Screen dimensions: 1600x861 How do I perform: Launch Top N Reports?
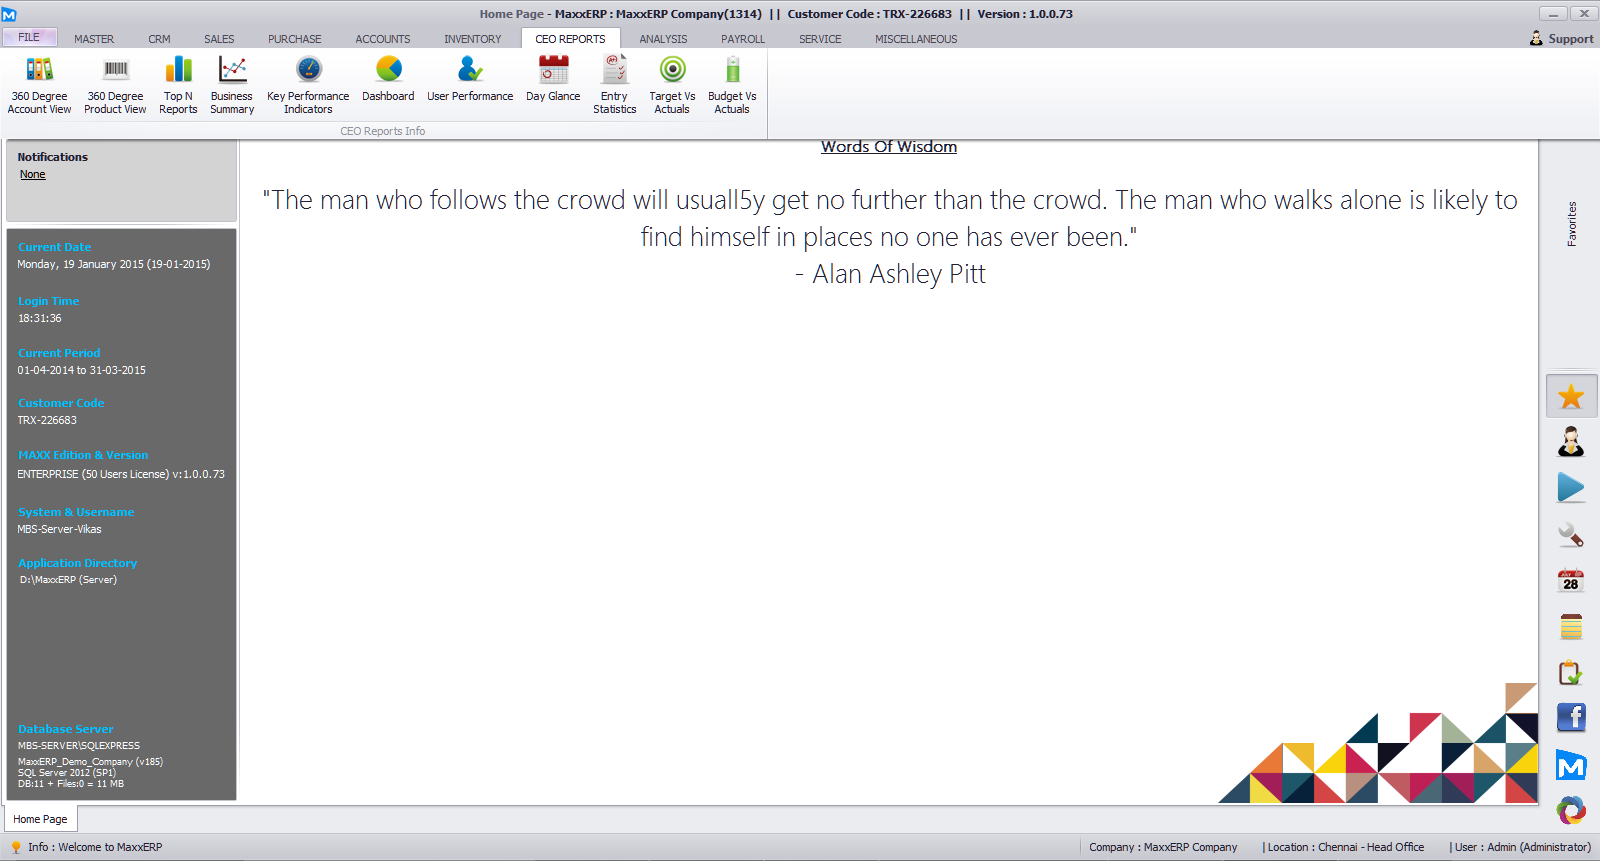click(178, 85)
